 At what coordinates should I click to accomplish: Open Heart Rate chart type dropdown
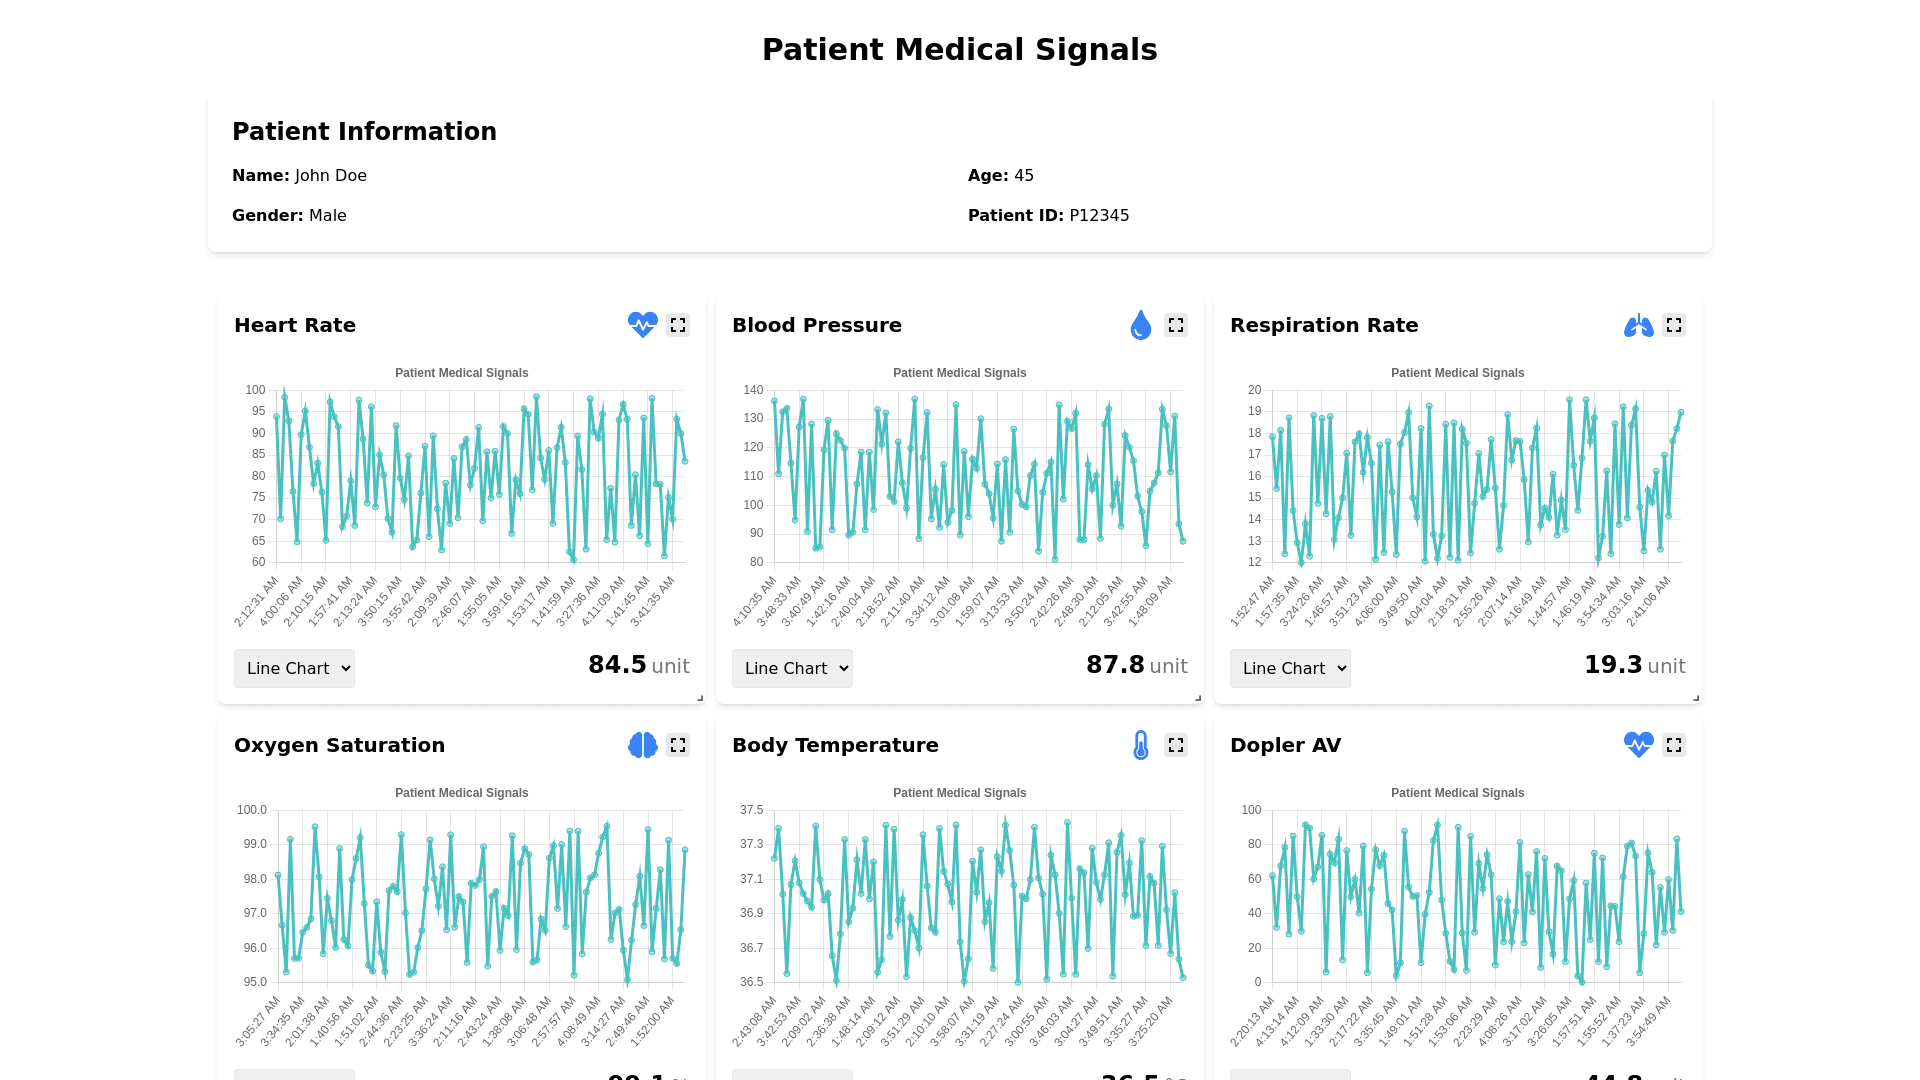(x=294, y=668)
